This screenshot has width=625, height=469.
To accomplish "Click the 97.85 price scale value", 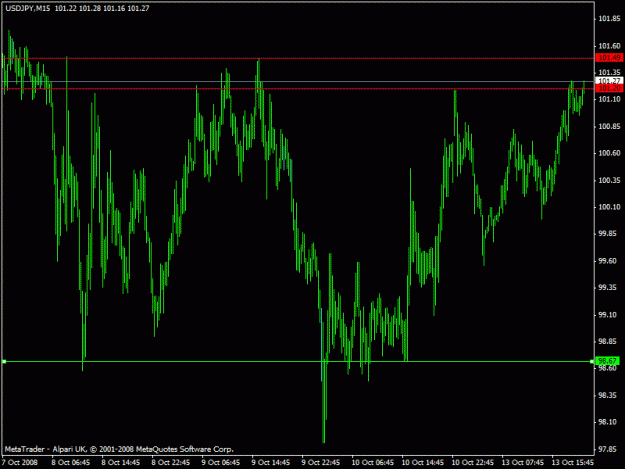I will tap(609, 449).
